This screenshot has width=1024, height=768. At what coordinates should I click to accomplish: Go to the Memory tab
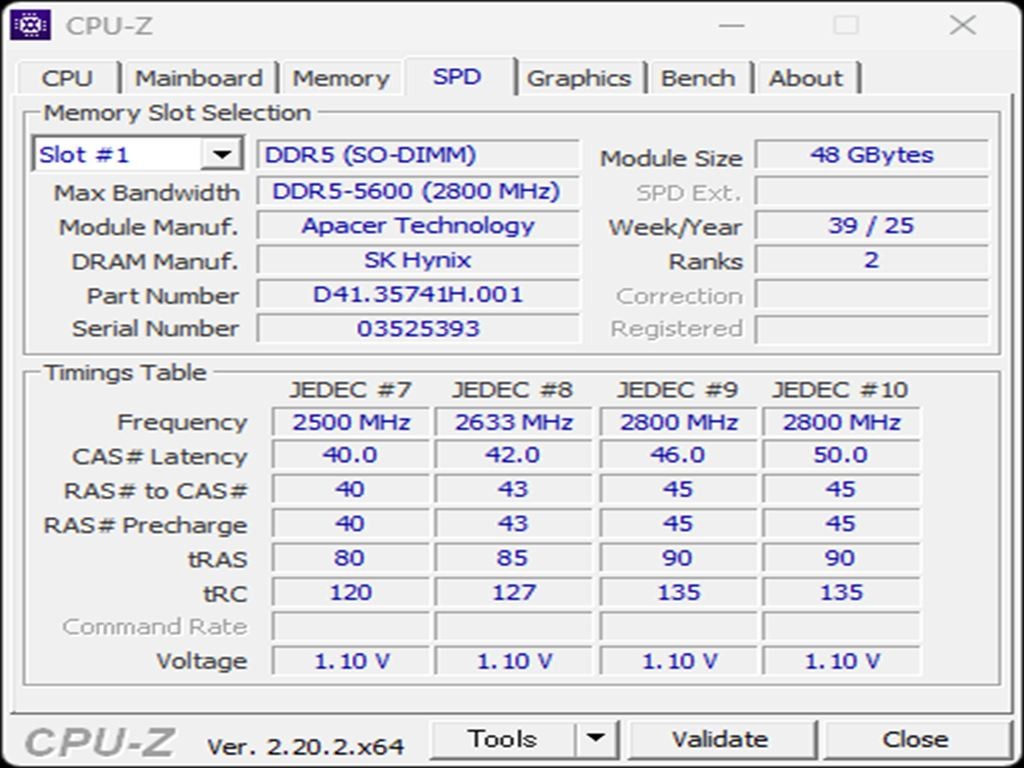(x=341, y=78)
